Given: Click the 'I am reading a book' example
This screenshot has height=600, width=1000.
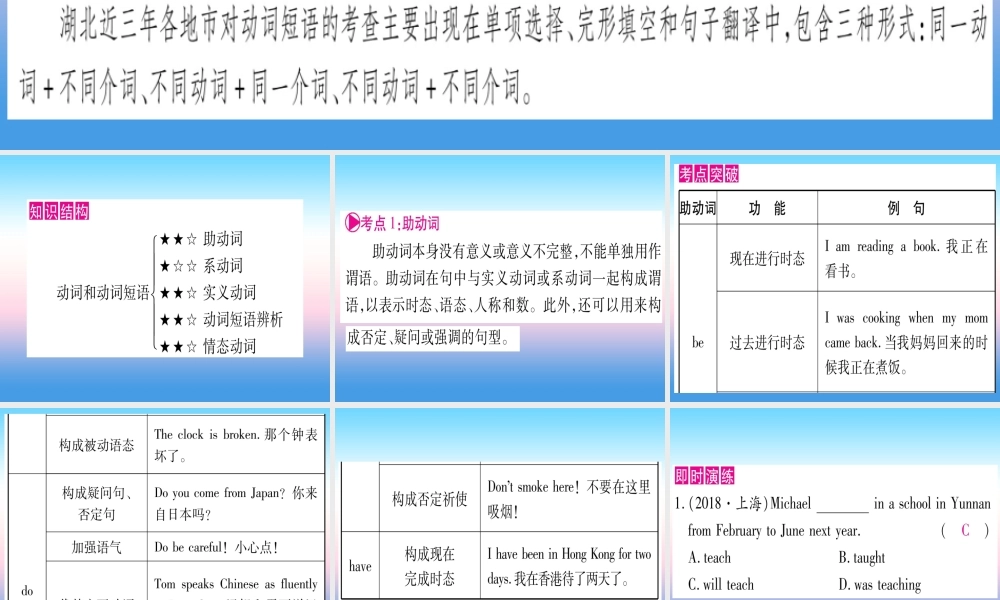Looking at the screenshot, I should pyautogui.click(x=906, y=258).
